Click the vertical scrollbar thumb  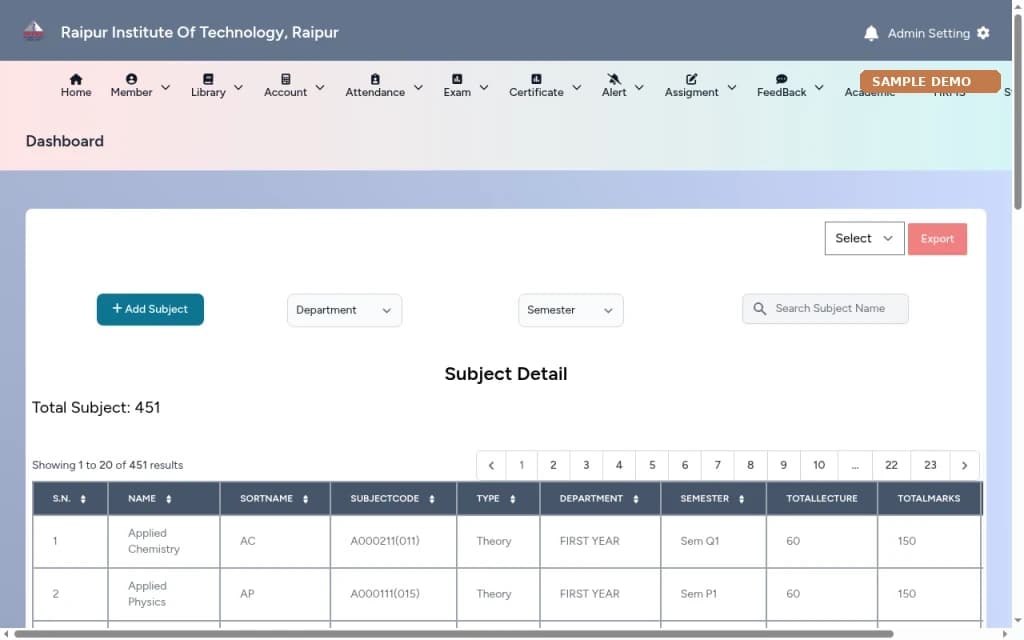(1017, 111)
